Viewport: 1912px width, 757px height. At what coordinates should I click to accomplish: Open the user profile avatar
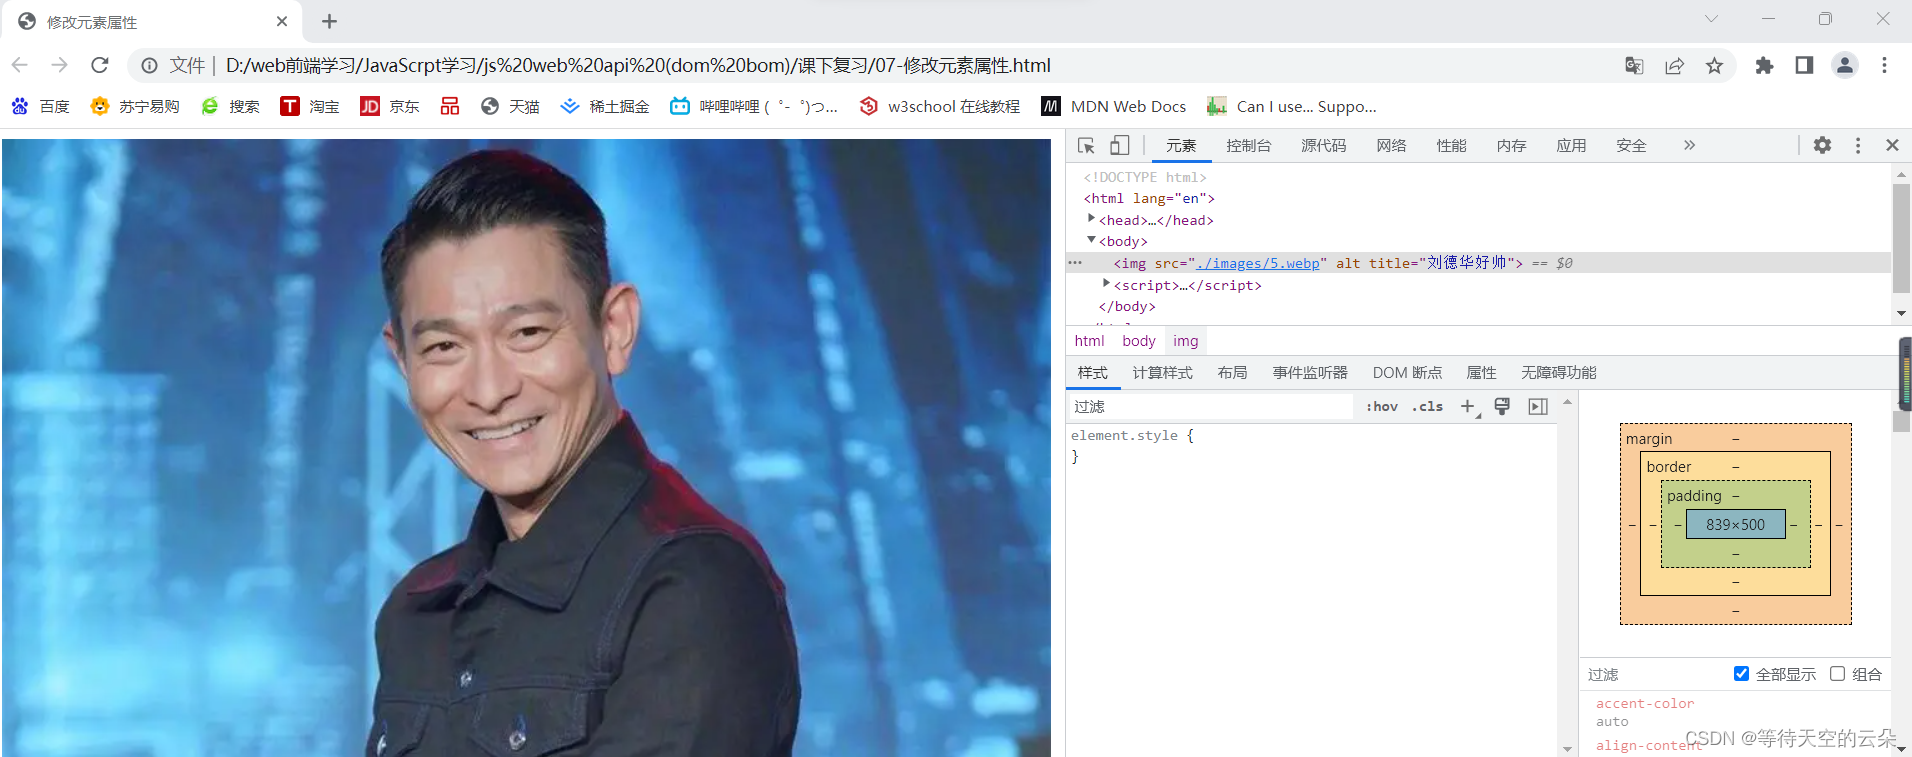pyautogui.click(x=1844, y=65)
